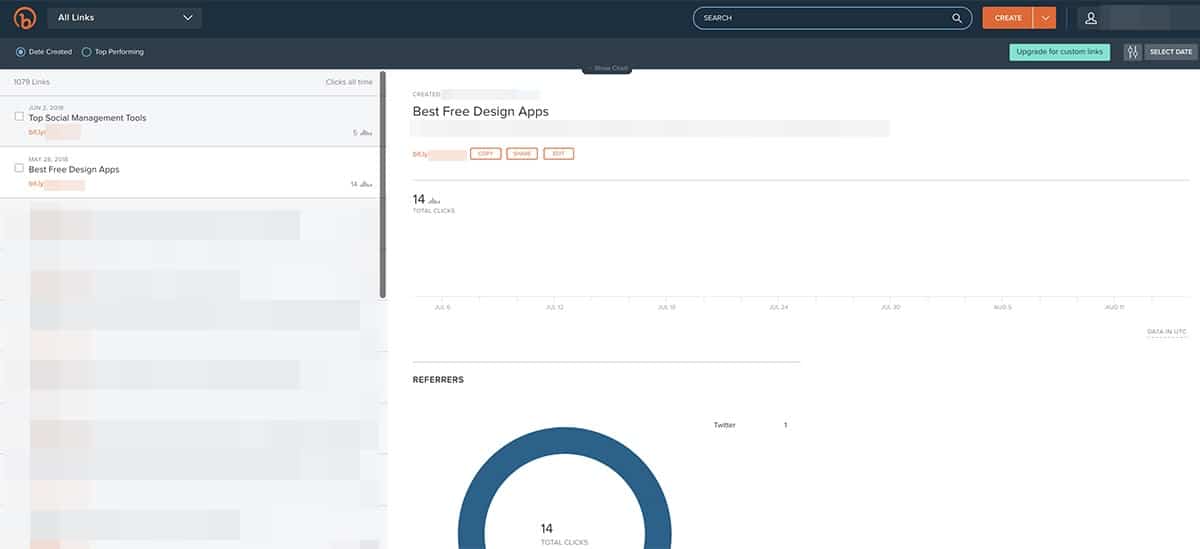Screen dimensions: 1200x549
Task: Click the list chart icon beside 14 clicks
Action: click(366, 184)
